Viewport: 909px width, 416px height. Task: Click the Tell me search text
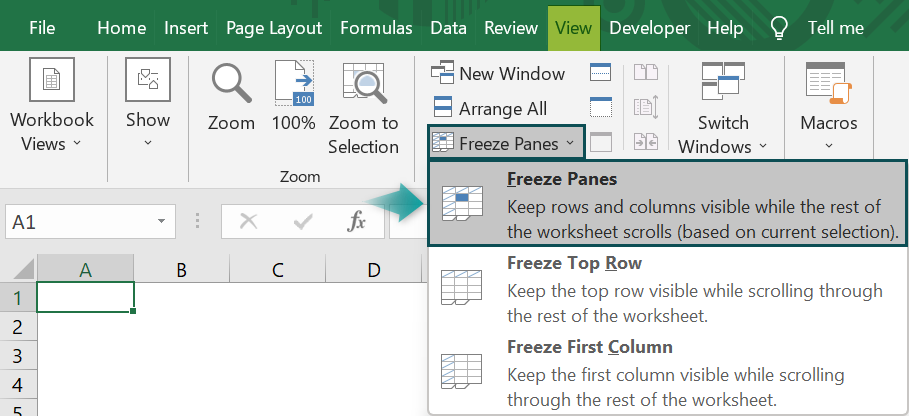pos(835,28)
